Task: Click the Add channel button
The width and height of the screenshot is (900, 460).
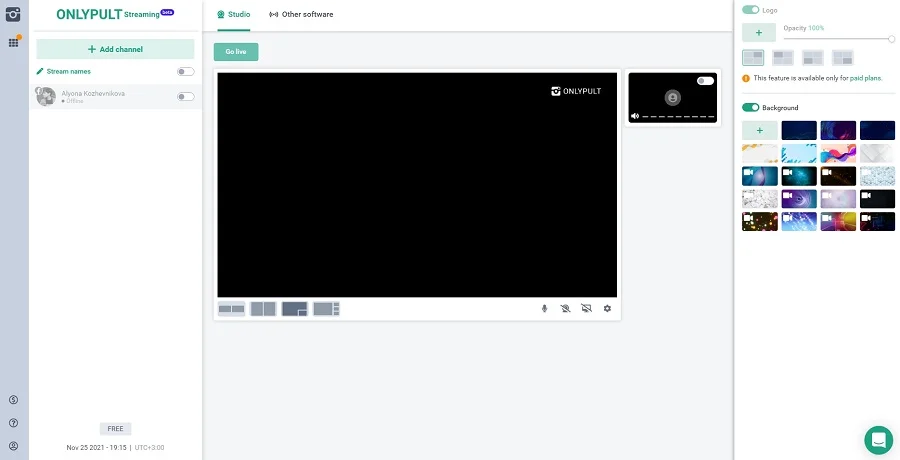Action: (x=115, y=49)
